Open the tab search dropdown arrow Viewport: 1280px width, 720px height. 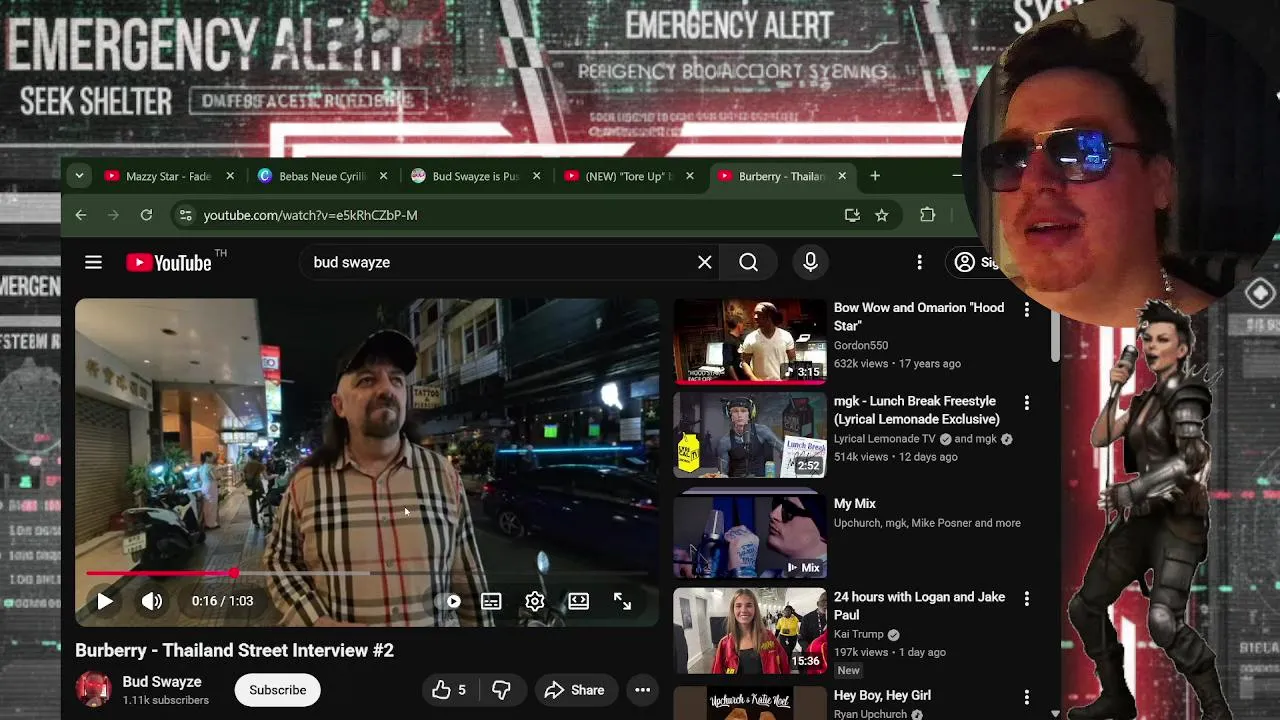click(79, 176)
